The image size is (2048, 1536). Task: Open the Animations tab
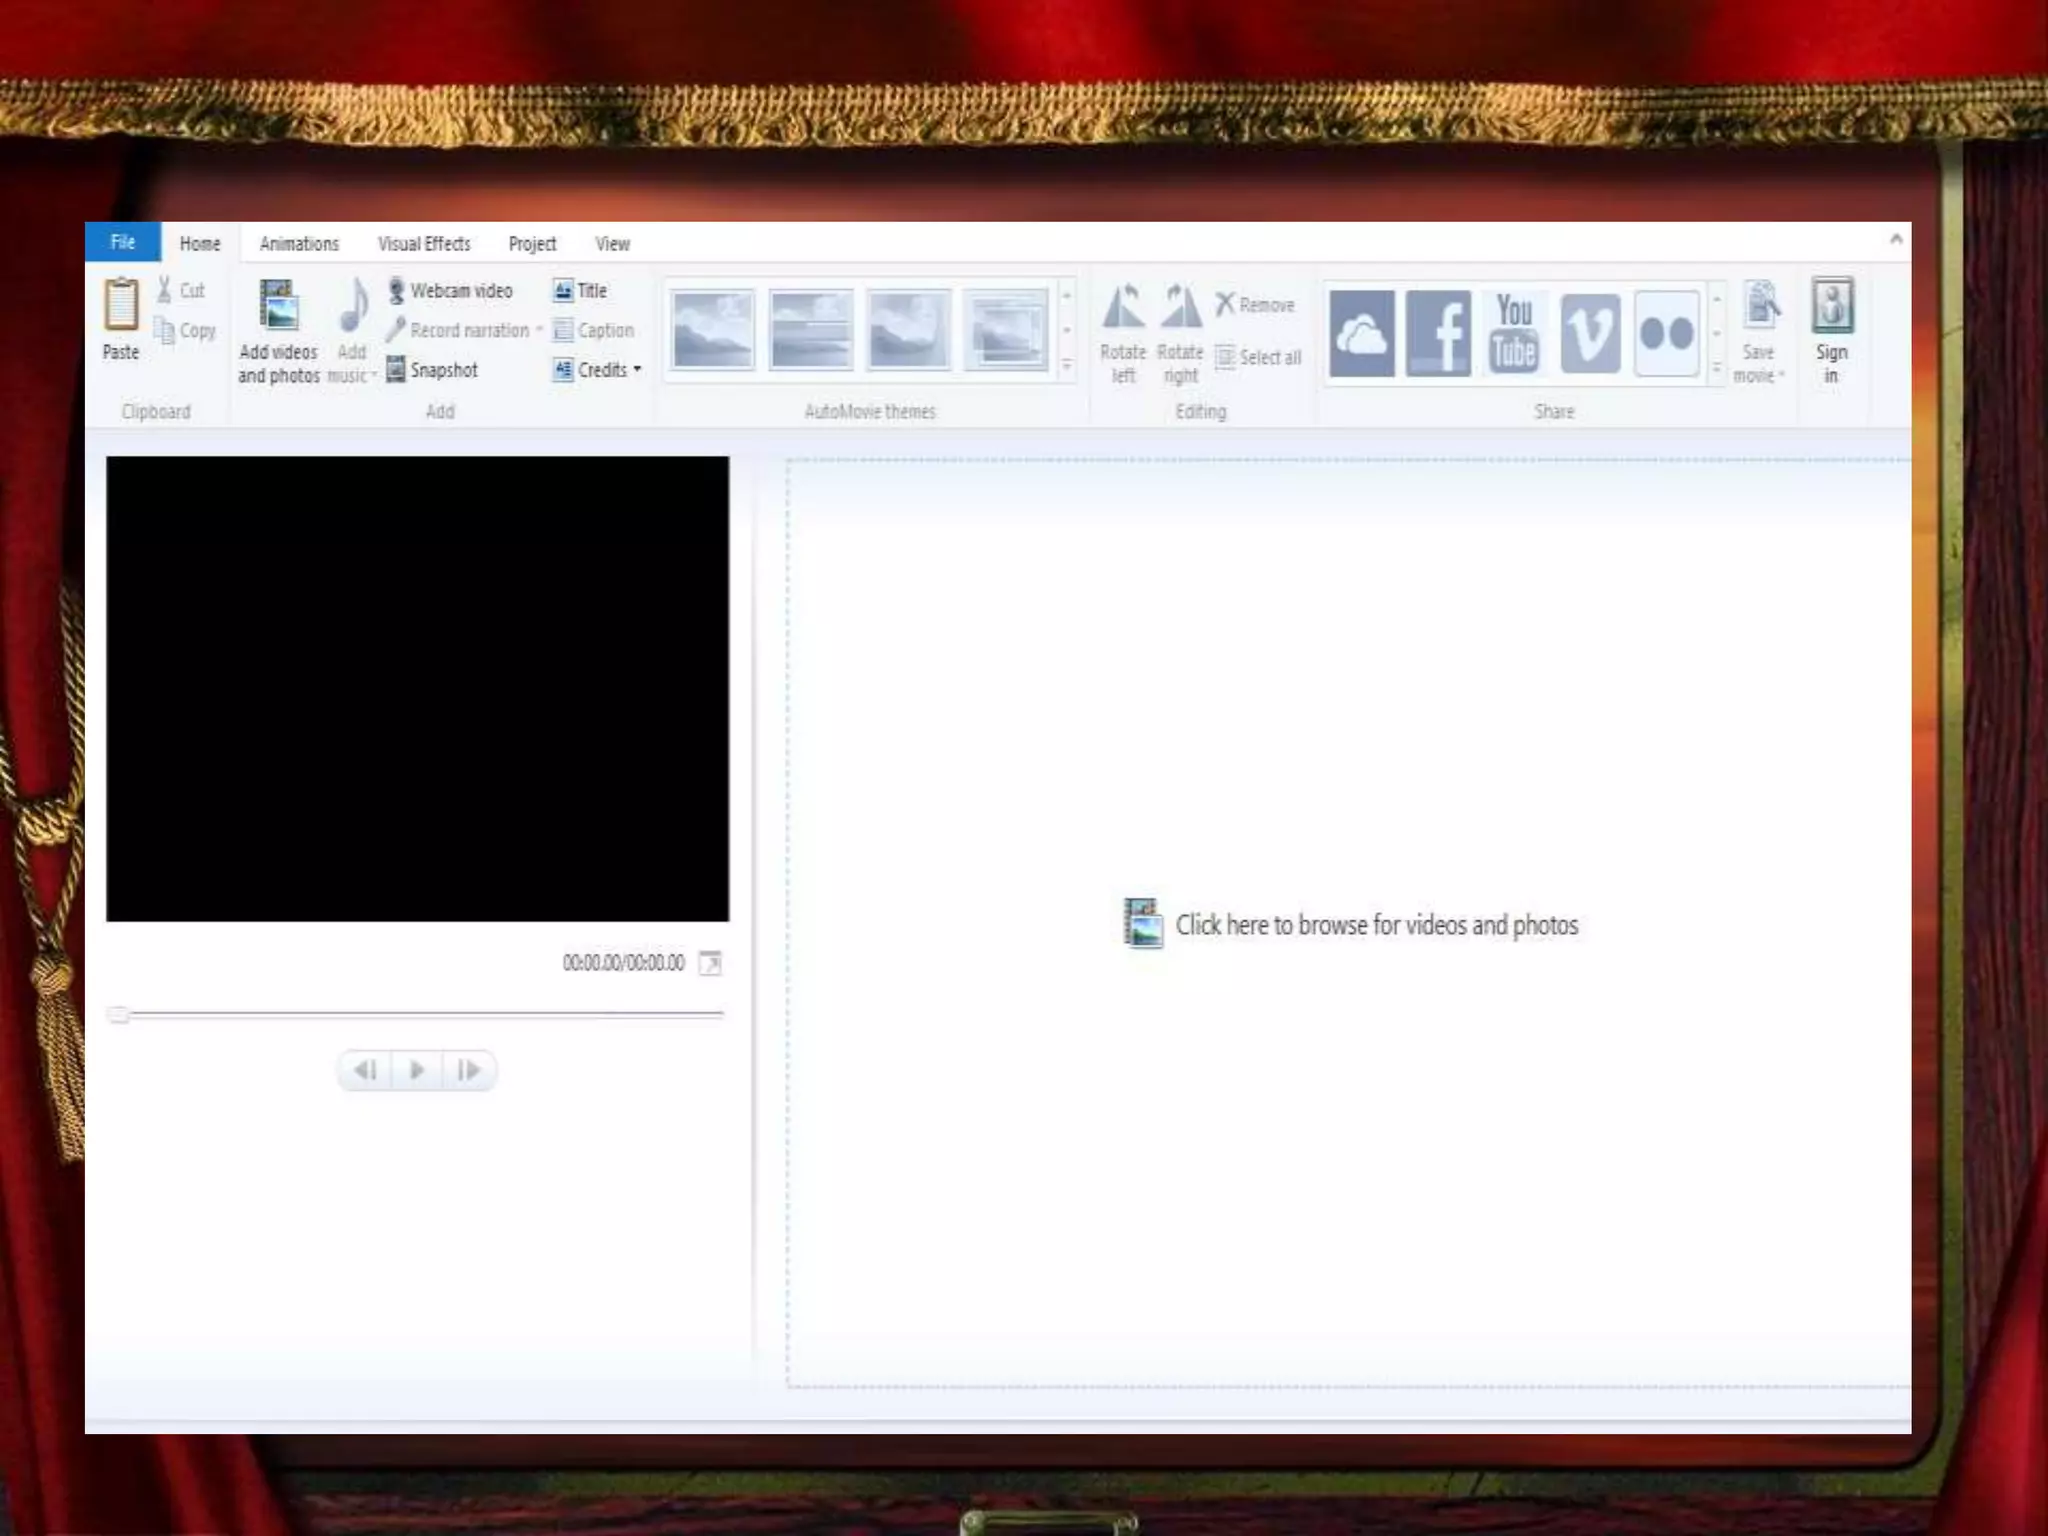point(299,244)
